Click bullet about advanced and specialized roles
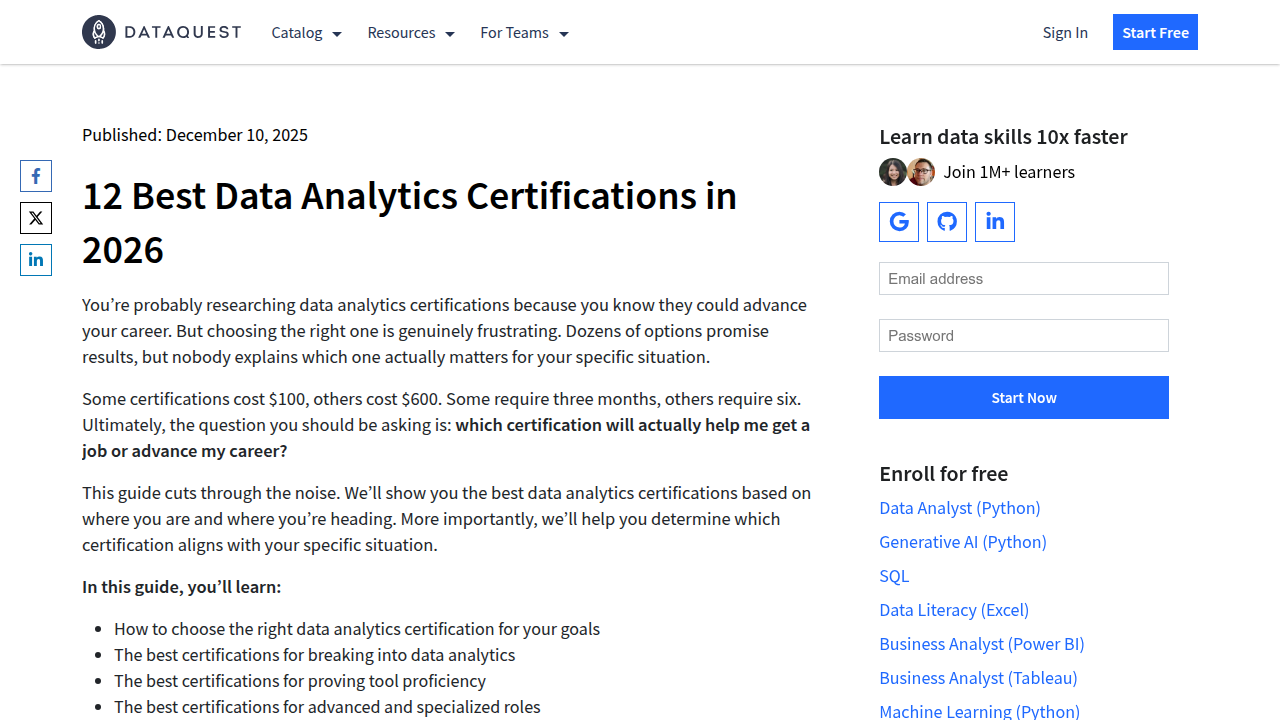This screenshot has height=720, width=1280. [x=327, y=707]
